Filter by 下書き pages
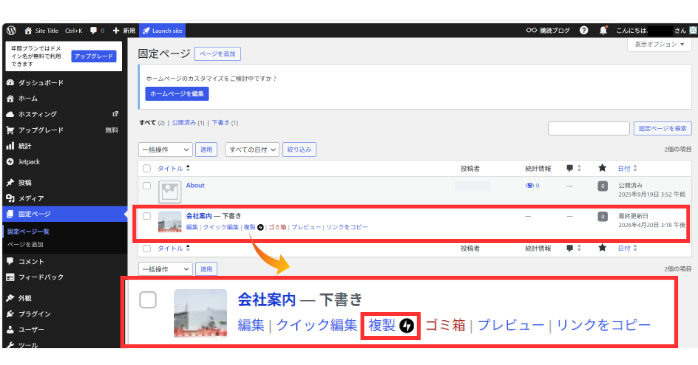698x365 pixels. (x=220, y=123)
